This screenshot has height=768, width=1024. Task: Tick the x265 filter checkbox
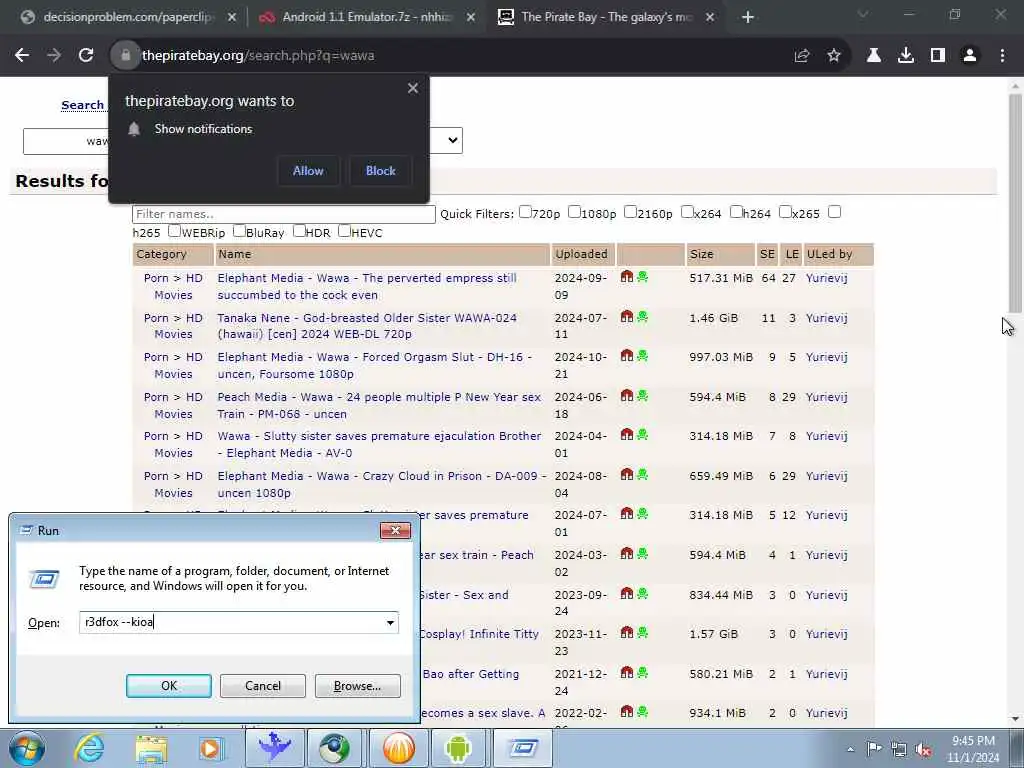(x=785, y=212)
